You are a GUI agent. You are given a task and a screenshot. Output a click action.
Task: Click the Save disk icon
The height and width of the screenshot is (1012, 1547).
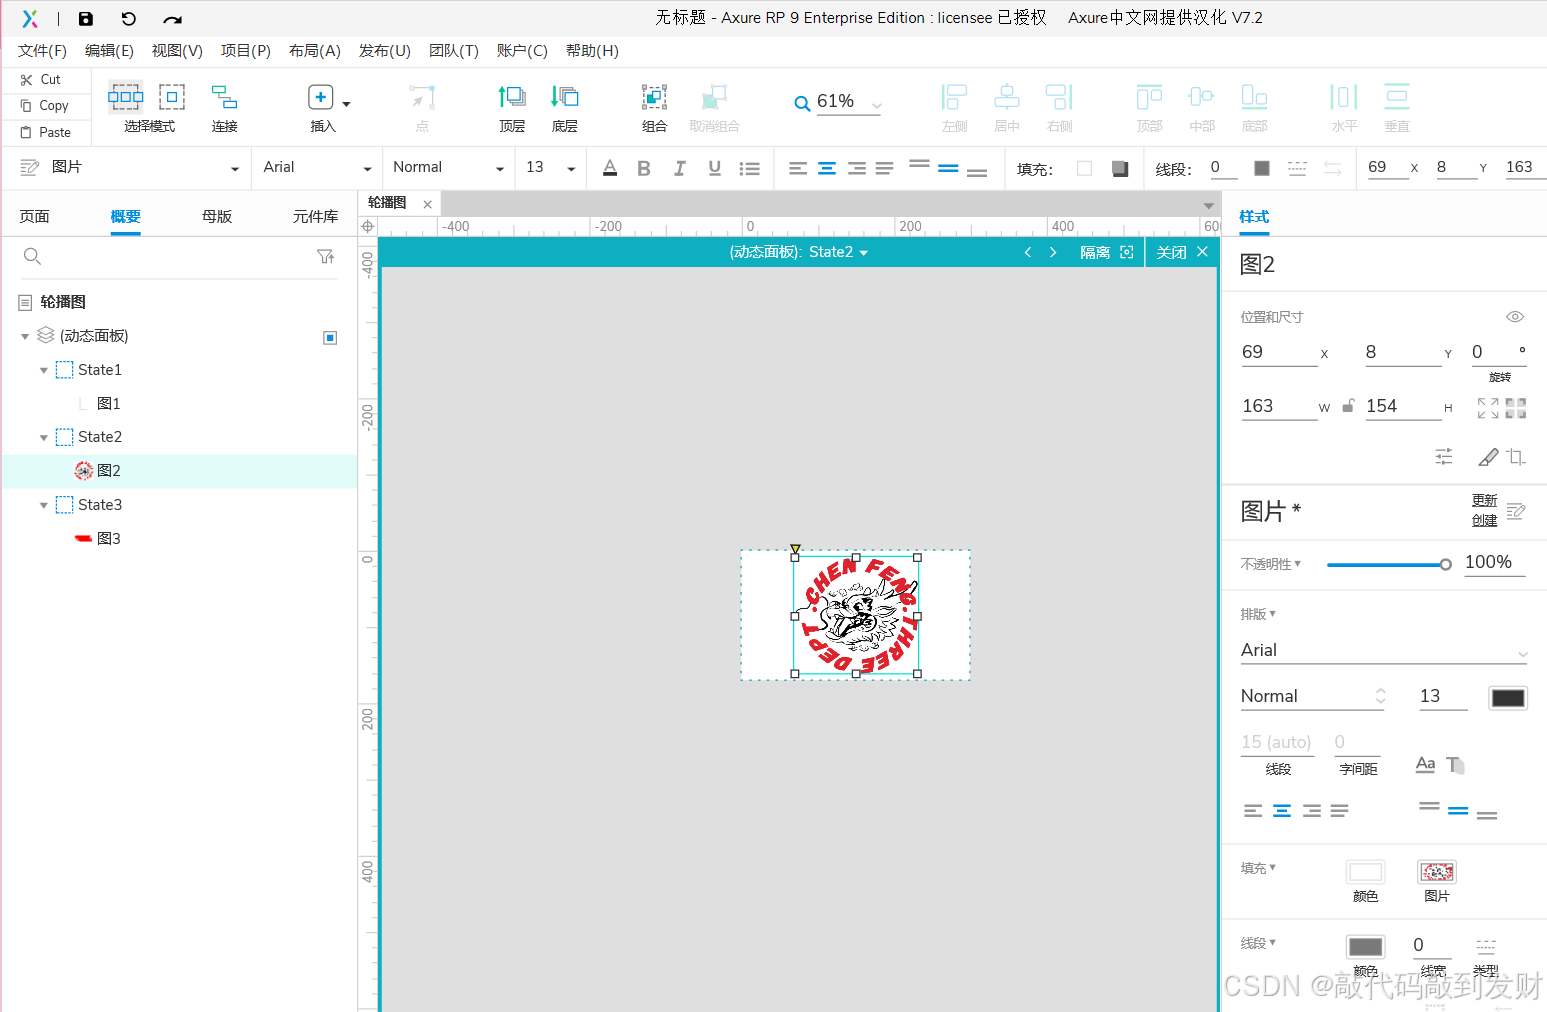pyautogui.click(x=86, y=18)
